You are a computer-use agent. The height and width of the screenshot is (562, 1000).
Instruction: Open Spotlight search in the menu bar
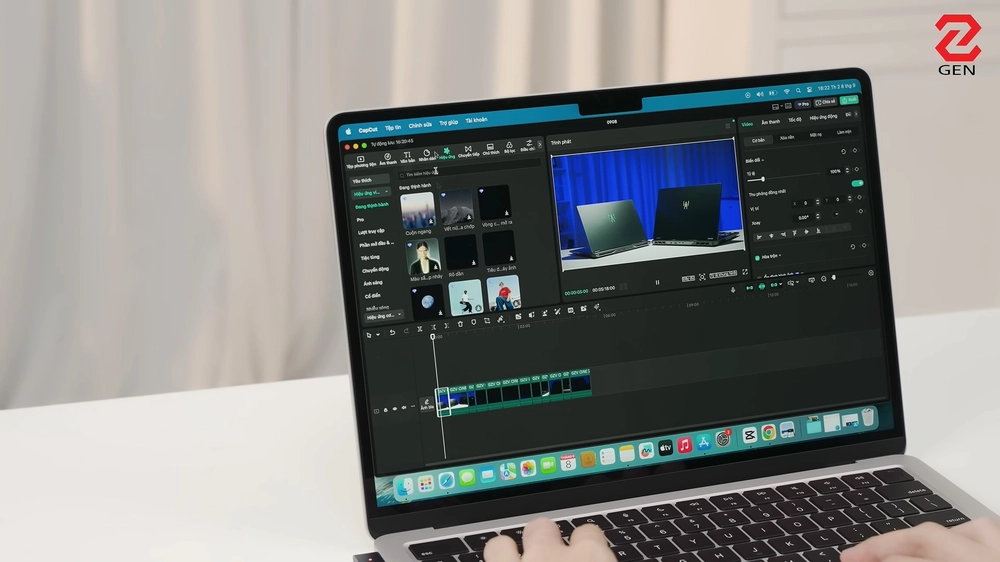[x=798, y=91]
